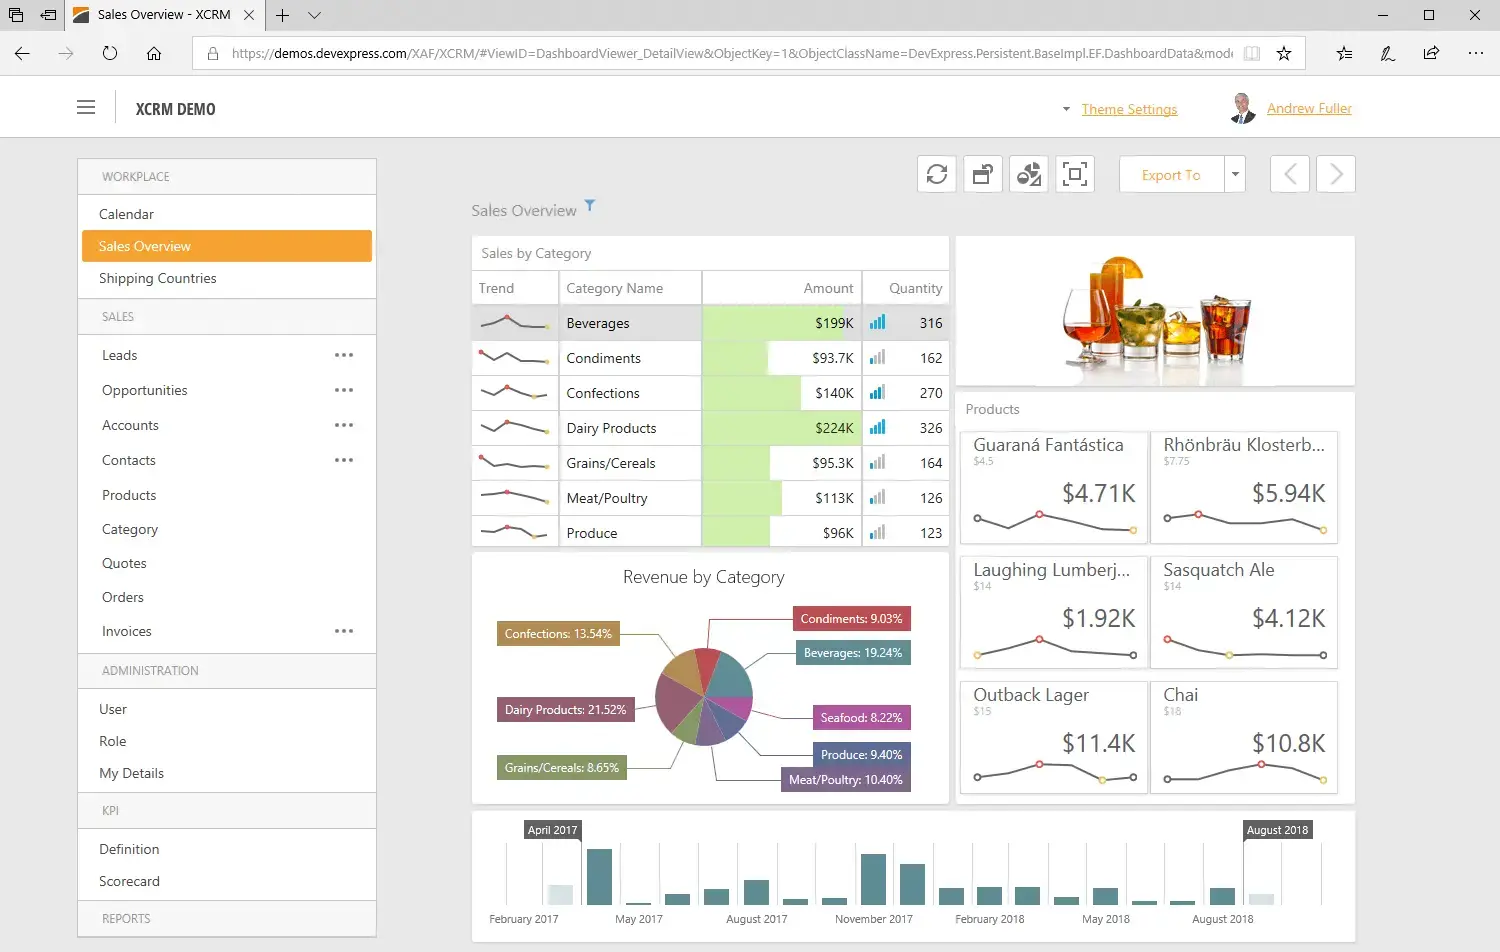Click the Beverages 19.24% pie label
The height and width of the screenshot is (952, 1500).
(853, 653)
